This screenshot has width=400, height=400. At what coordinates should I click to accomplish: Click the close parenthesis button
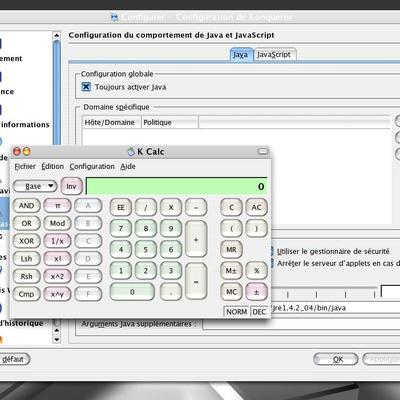[256, 228]
